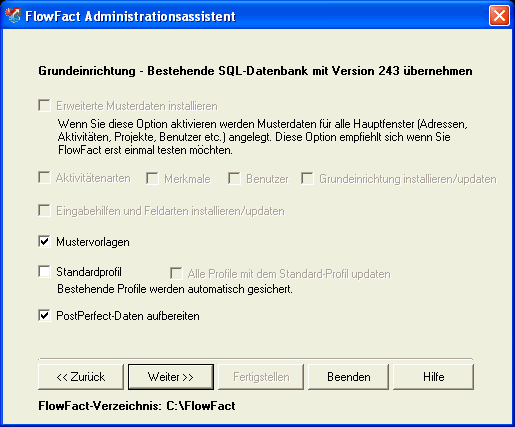Screen dimensions: 515x427
Task: Check Alle Profile mit dem Standard-Profil updaten
Action: click(x=176, y=273)
